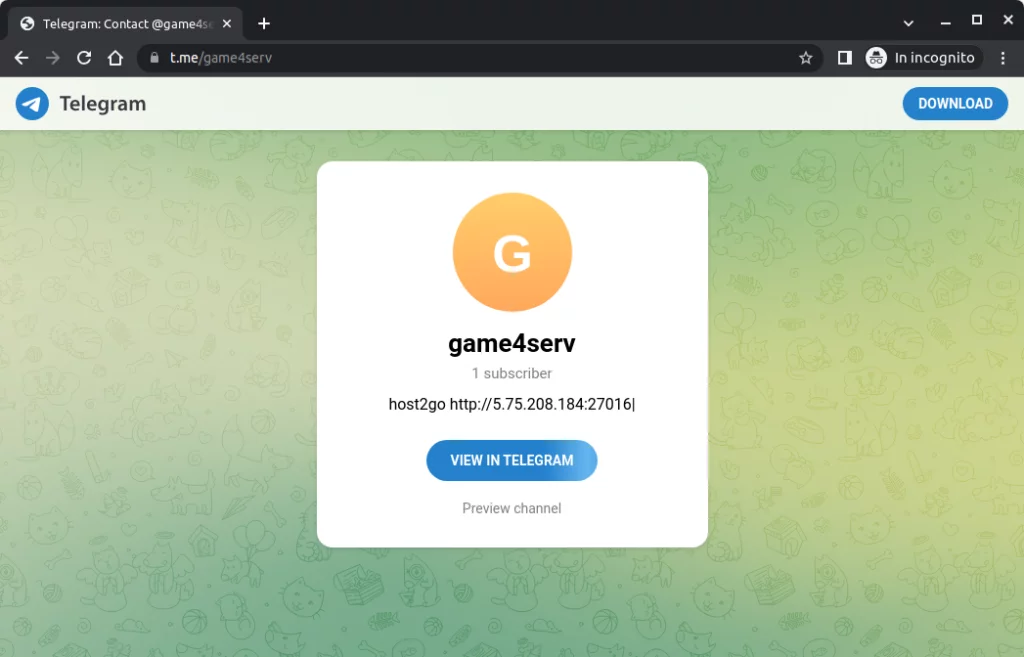Select the Telegram Contact @game4serv tab
This screenshot has width=1024, height=657.
tap(120, 23)
